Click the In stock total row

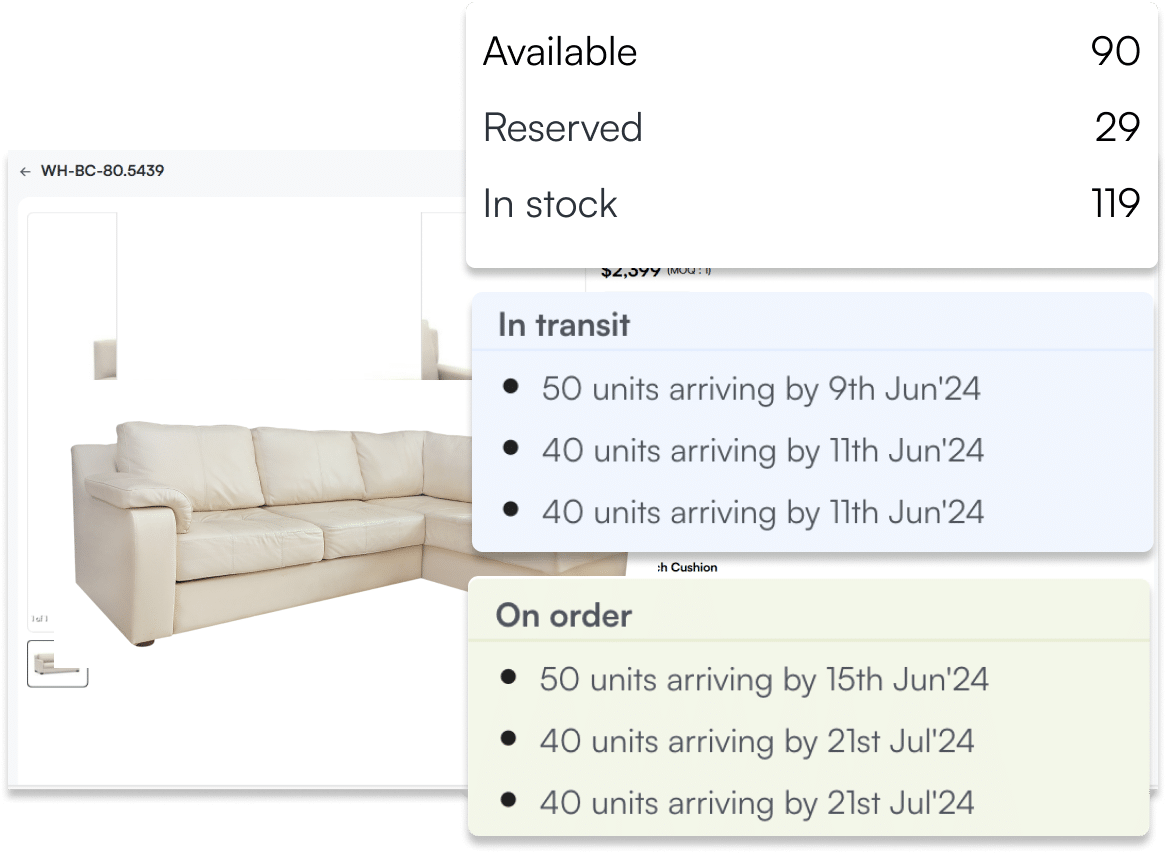pos(811,204)
